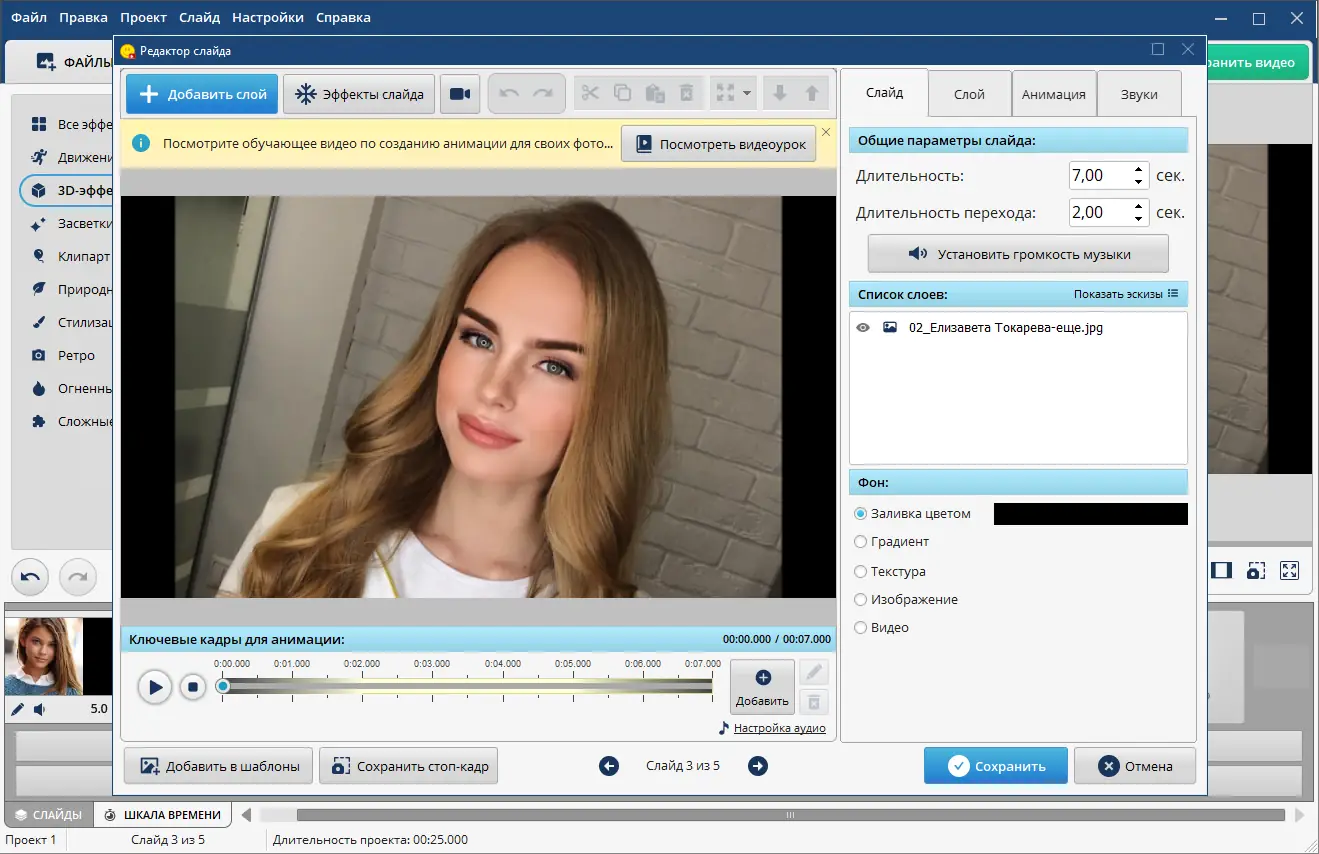Increase Длительность перехода with up stepper

click(1139, 206)
